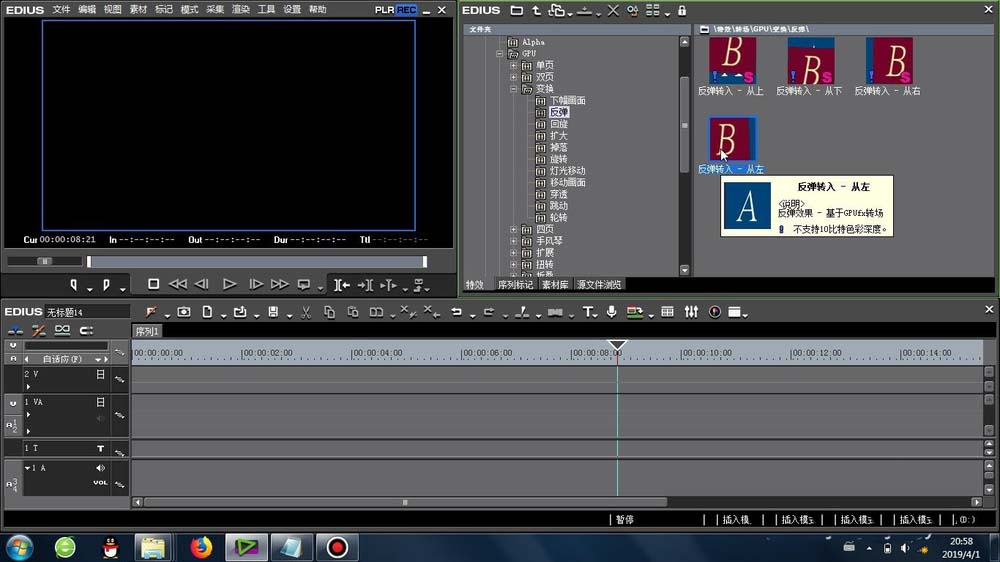This screenshot has height=562, width=1000.
Task: Collapse the 变换 folder in effects tree
Action: (x=514, y=89)
